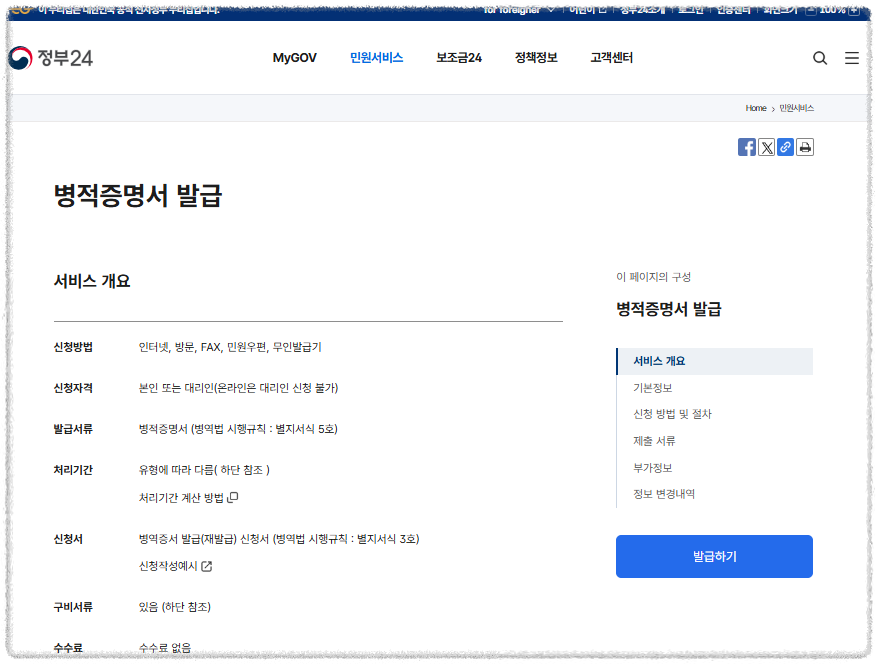Open search with the magnifier icon
The height and width of the screenshot is (664, 878).
click(x=820, y=58)
